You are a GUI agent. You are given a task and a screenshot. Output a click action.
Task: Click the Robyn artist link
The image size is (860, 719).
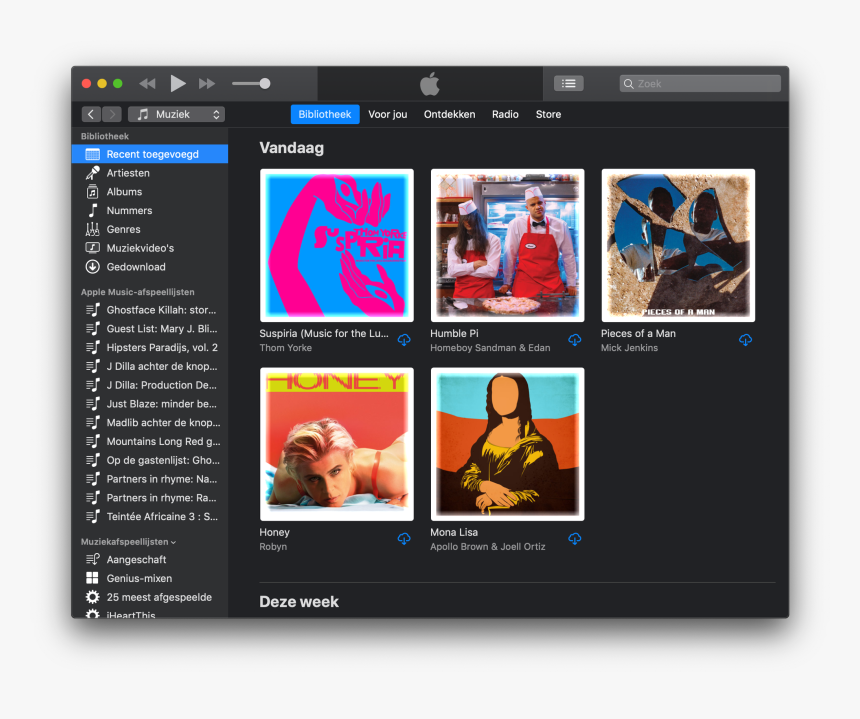(x=273, y=547)
